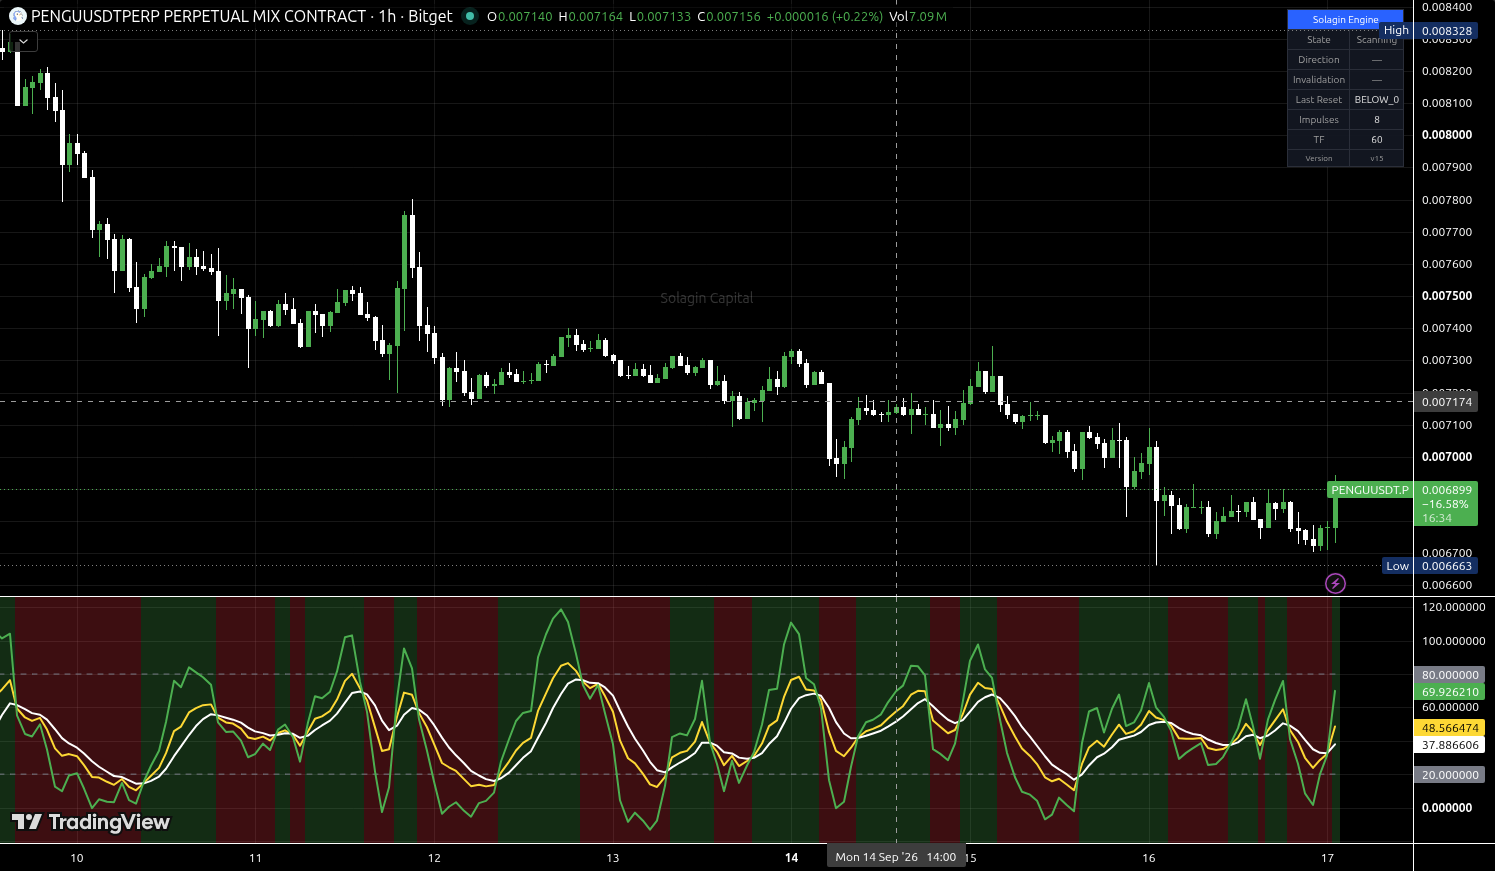Click date 10 on time axis
Screen dimensions: 1495x871
[77, 858]
